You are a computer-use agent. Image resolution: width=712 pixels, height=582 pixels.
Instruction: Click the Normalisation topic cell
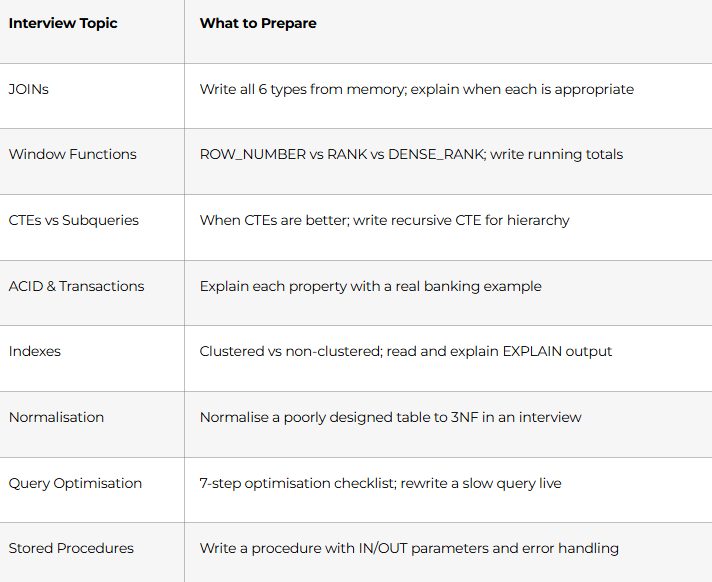pyautogui.click(x=56, y=417)
